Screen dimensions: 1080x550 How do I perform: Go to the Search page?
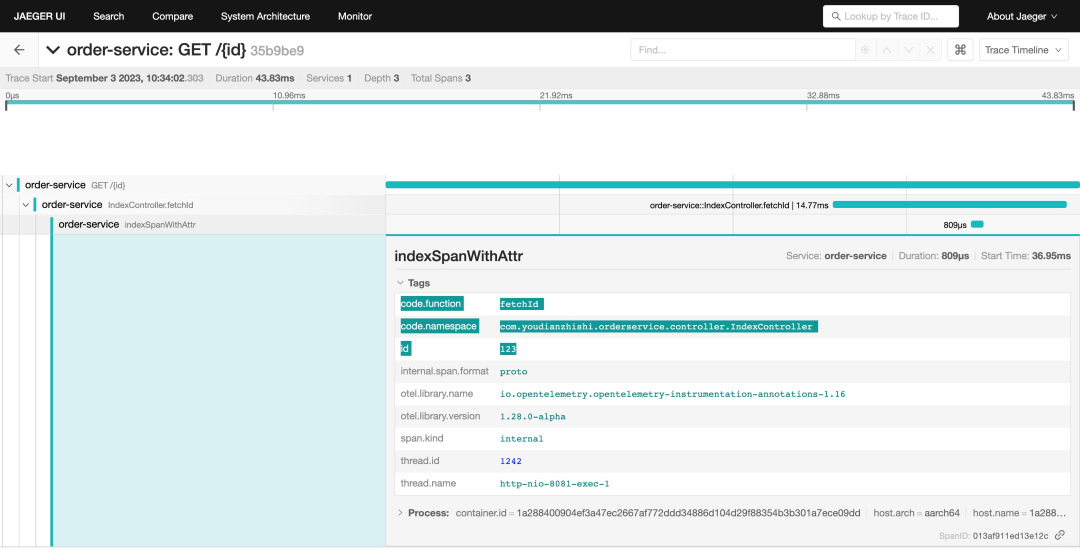tap(109, 16)
